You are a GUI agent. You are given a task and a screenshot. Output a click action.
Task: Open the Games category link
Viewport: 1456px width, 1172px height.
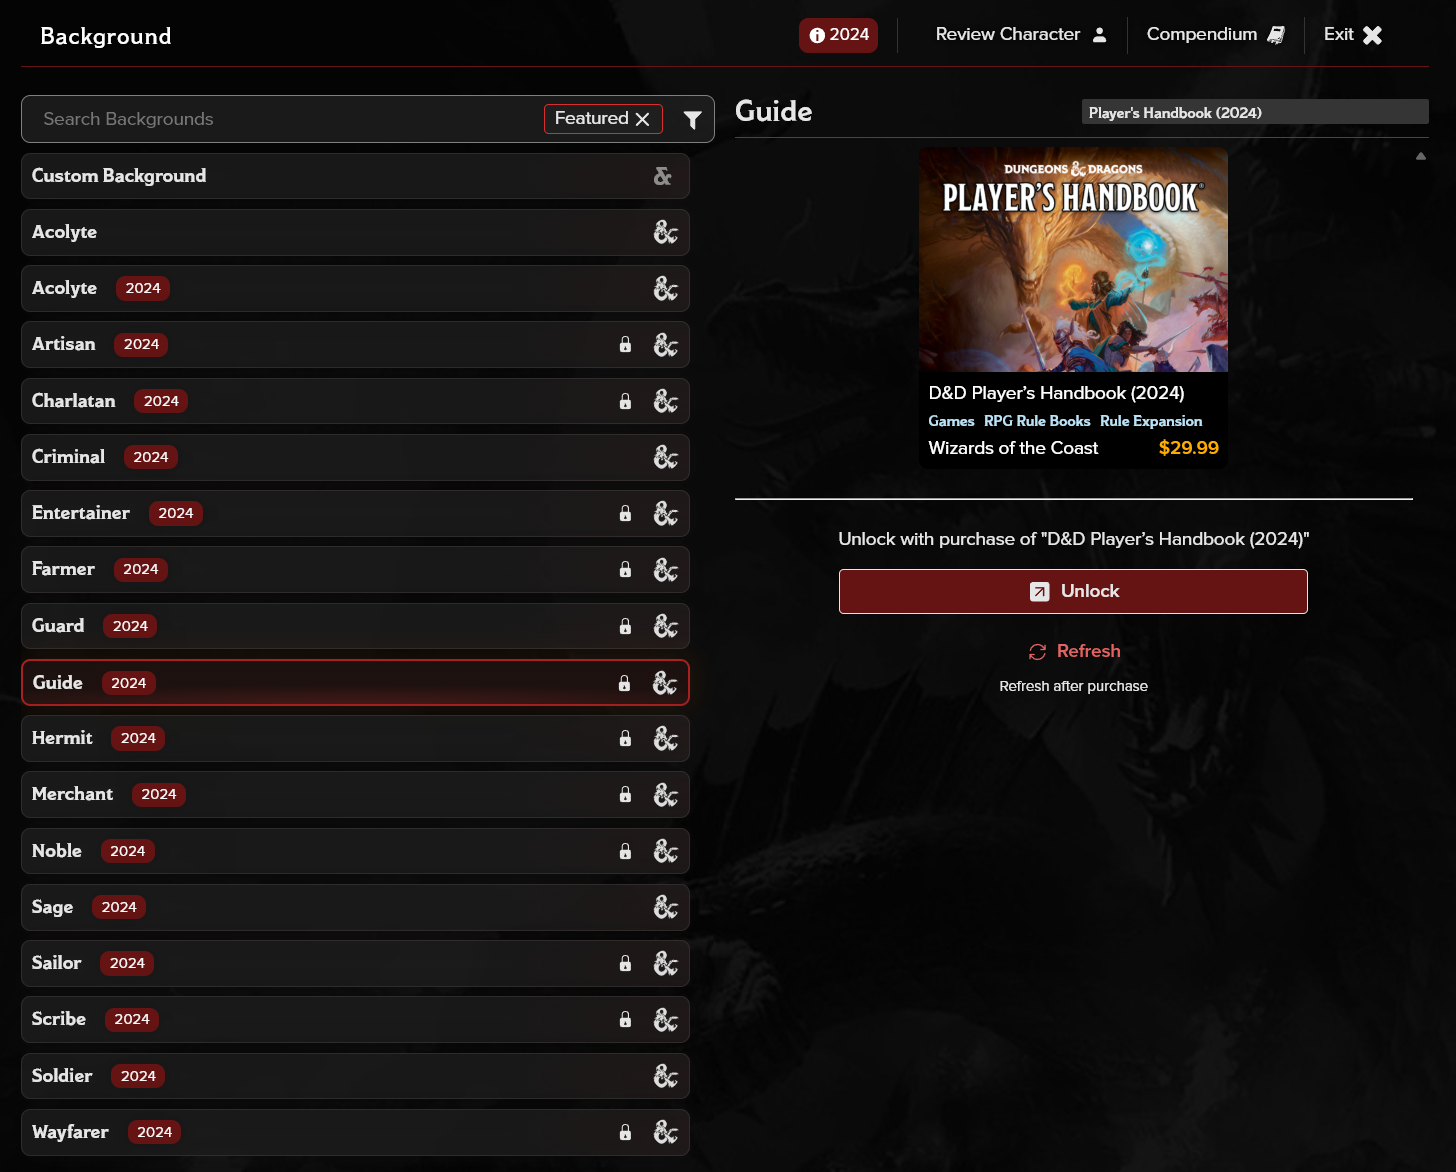pyautogui.click(x=951, y=421)
